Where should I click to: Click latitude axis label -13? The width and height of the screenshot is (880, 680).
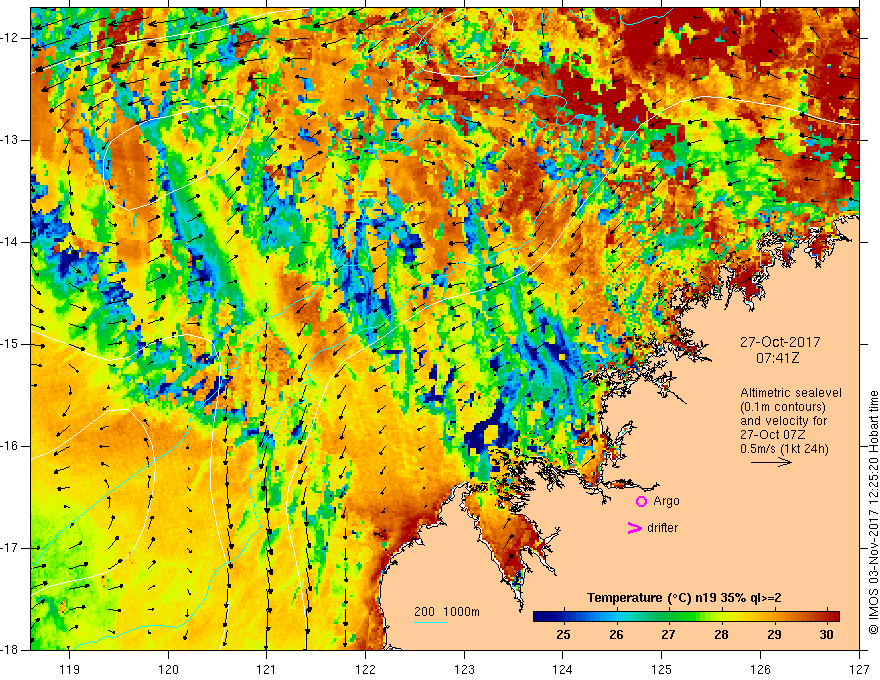click(11, 140)
